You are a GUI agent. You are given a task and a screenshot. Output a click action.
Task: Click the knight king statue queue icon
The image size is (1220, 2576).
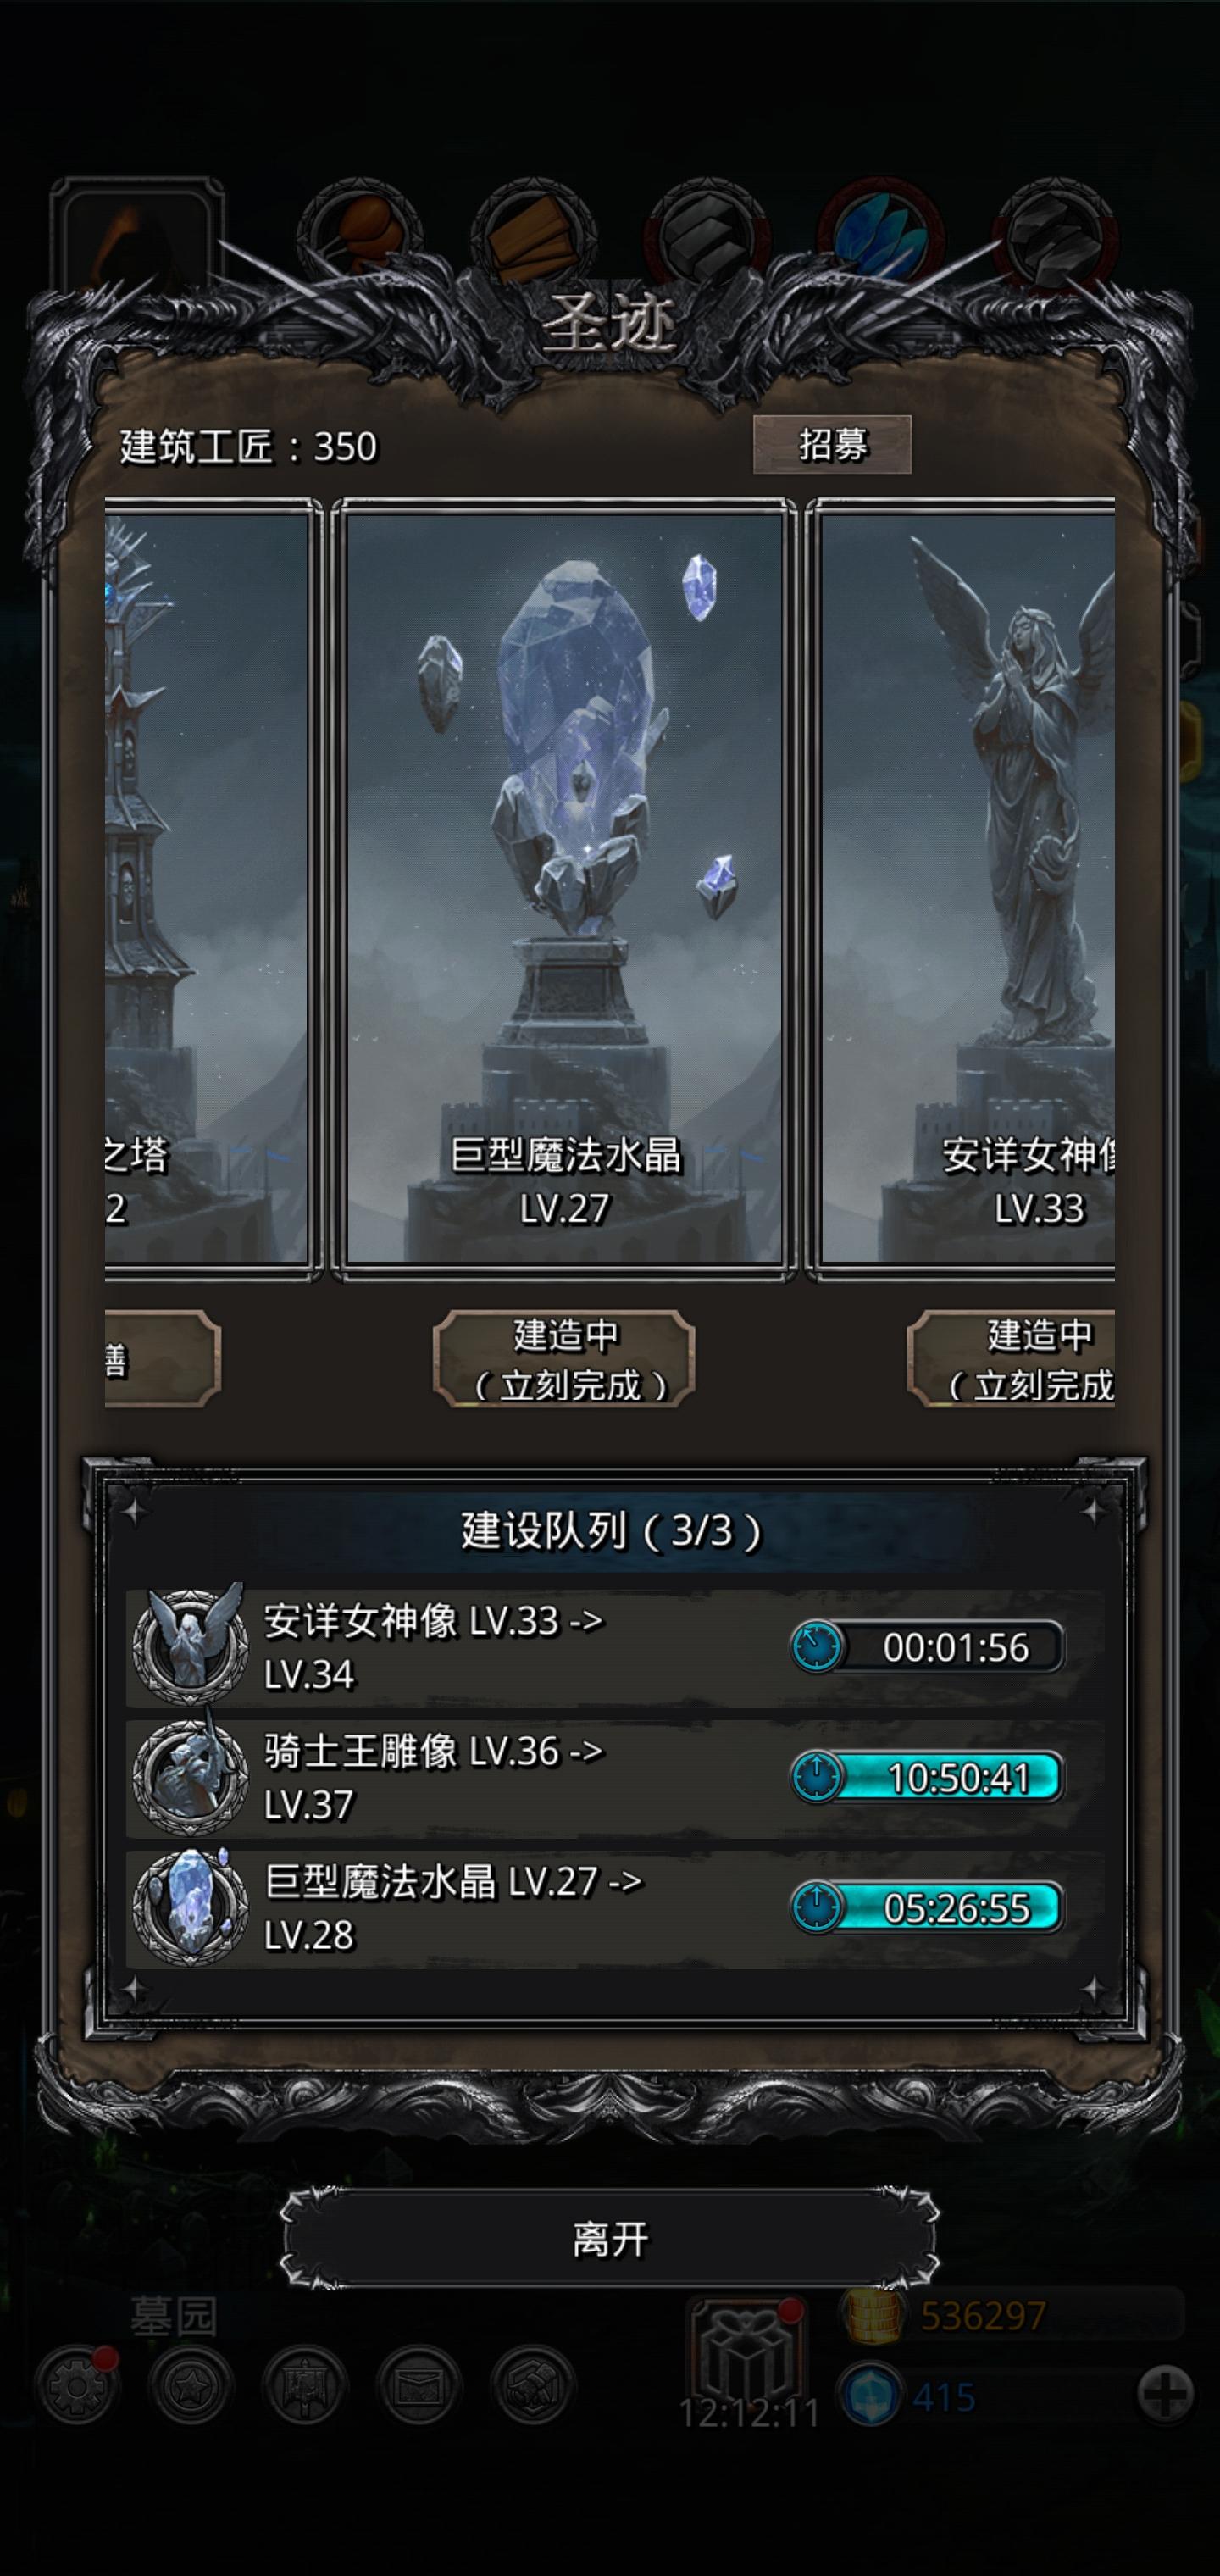point(190,1777)
